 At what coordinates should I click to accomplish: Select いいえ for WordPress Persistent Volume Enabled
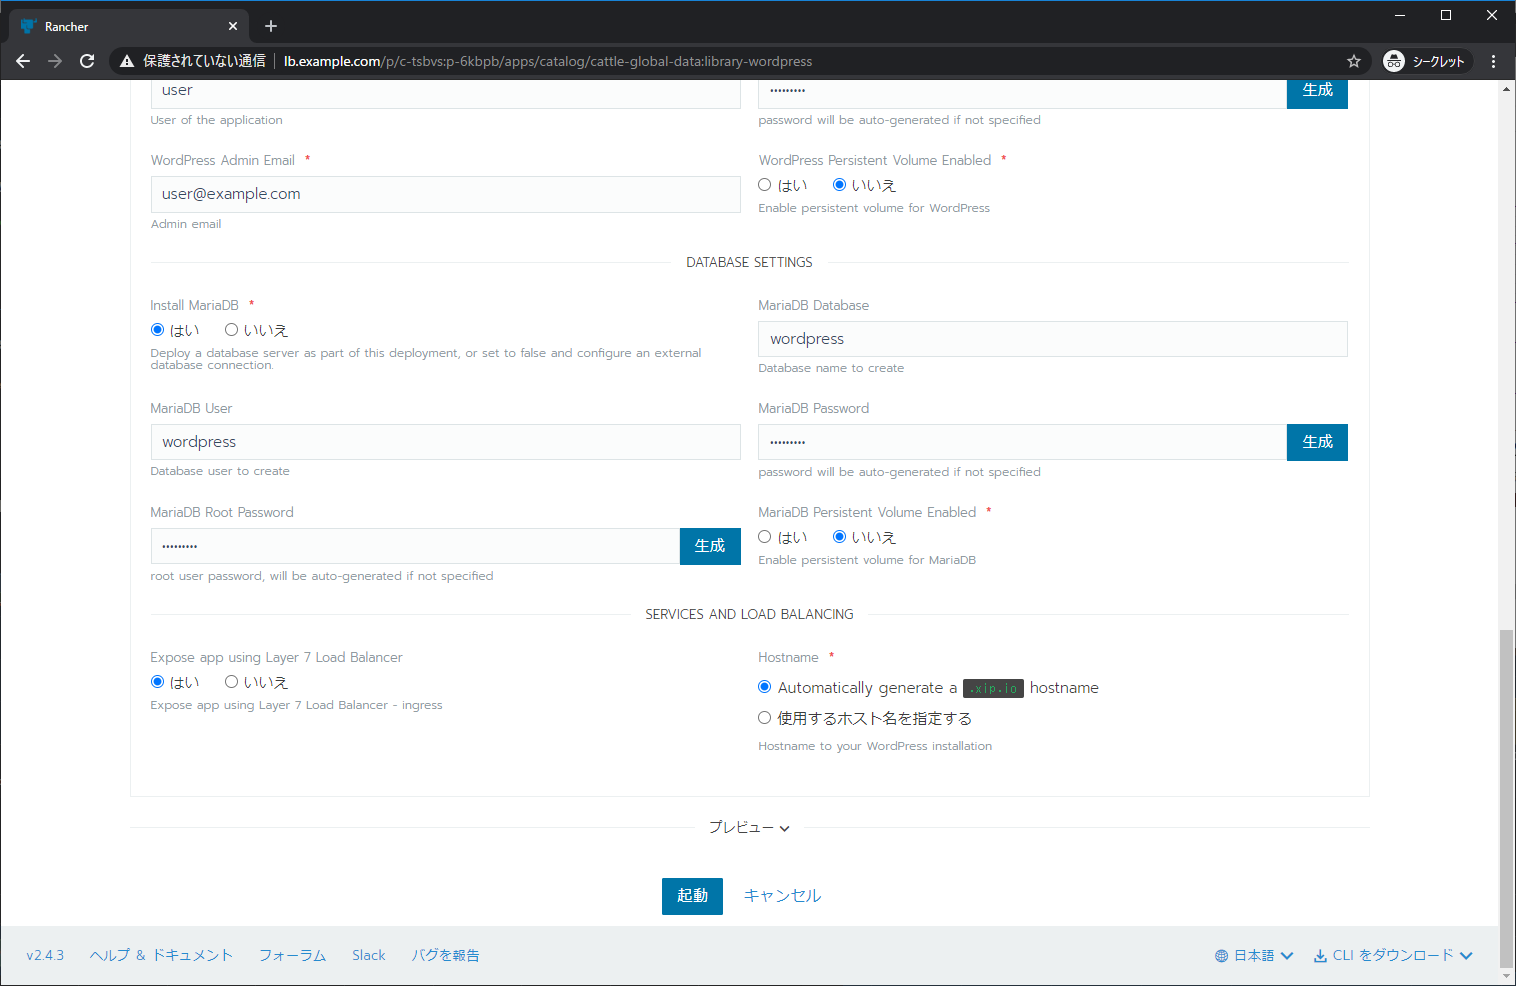point(839,185)
